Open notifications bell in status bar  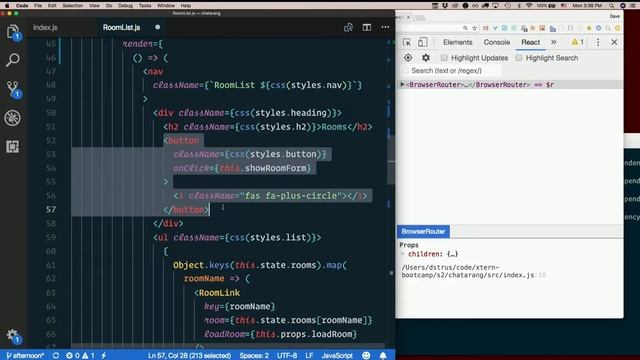point(383,356)
